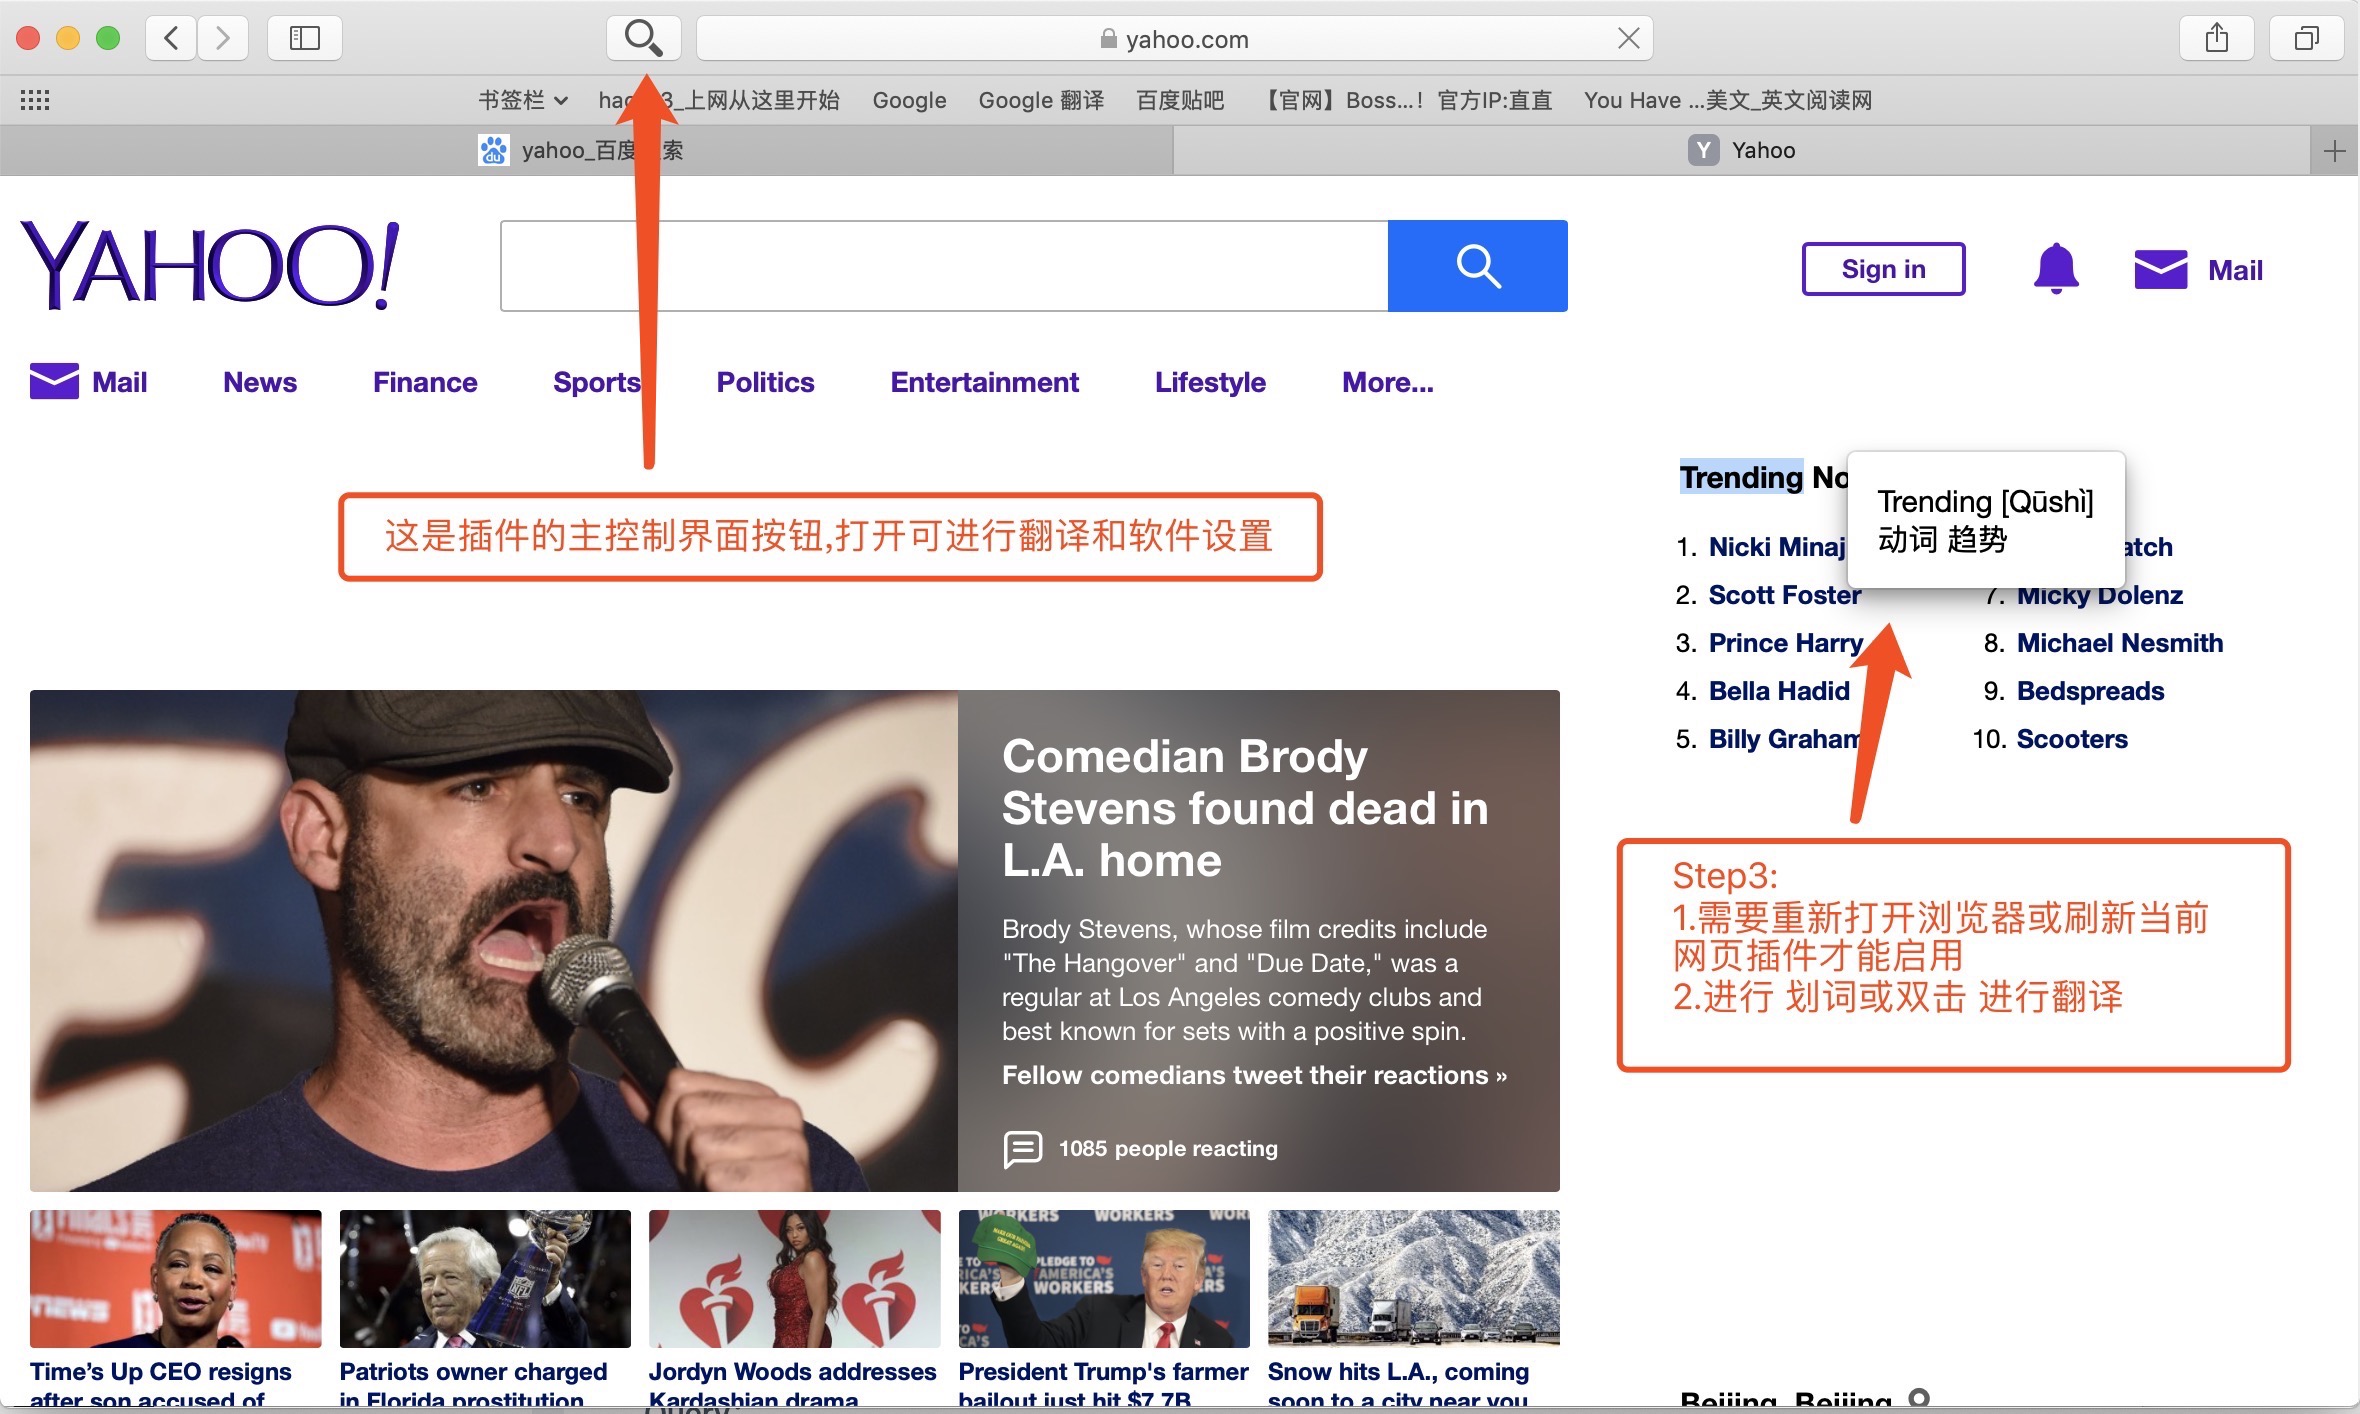2360x1414 pixels.
Task: Switch to the yahoo_百度搜索 tab
Action: click(x=585, y=151)
